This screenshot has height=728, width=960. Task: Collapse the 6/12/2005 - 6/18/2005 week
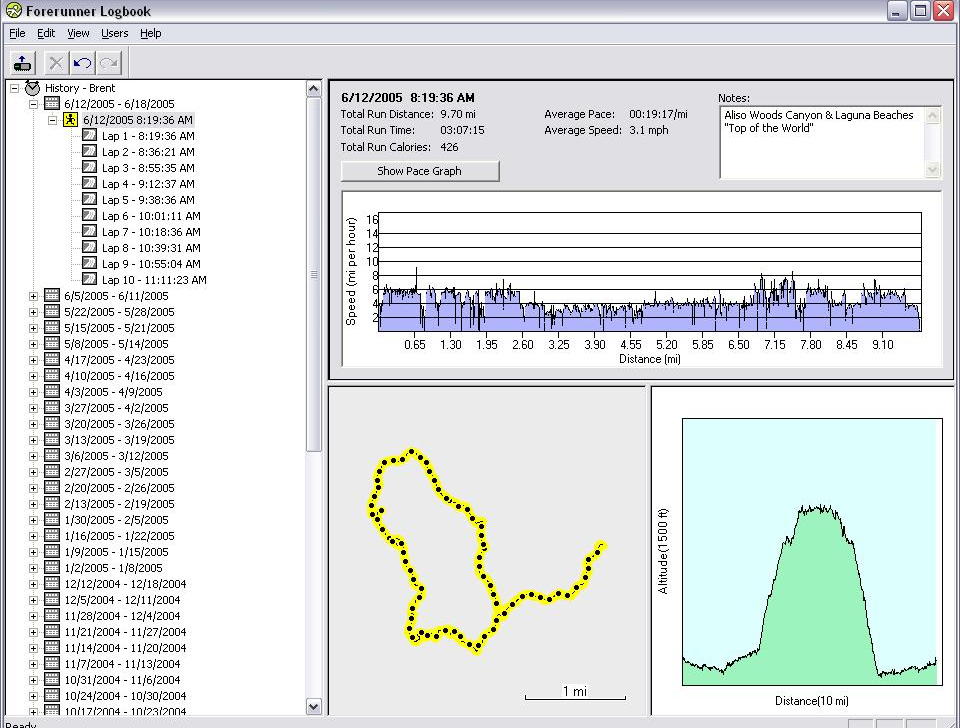[34, 104]
